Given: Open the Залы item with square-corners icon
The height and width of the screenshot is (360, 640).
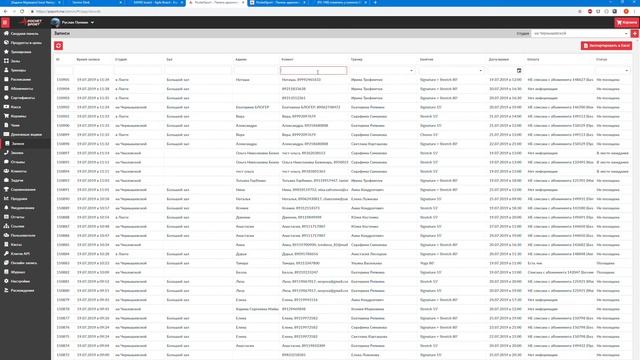Looking at the screenshot, I should pos(25,61).
